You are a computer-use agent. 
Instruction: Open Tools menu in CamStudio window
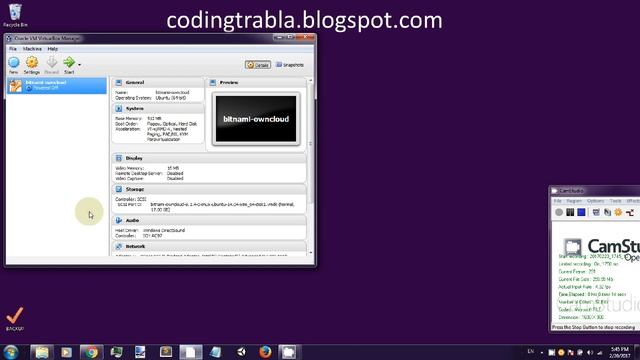pyautogui.click(x=616, y=201)
